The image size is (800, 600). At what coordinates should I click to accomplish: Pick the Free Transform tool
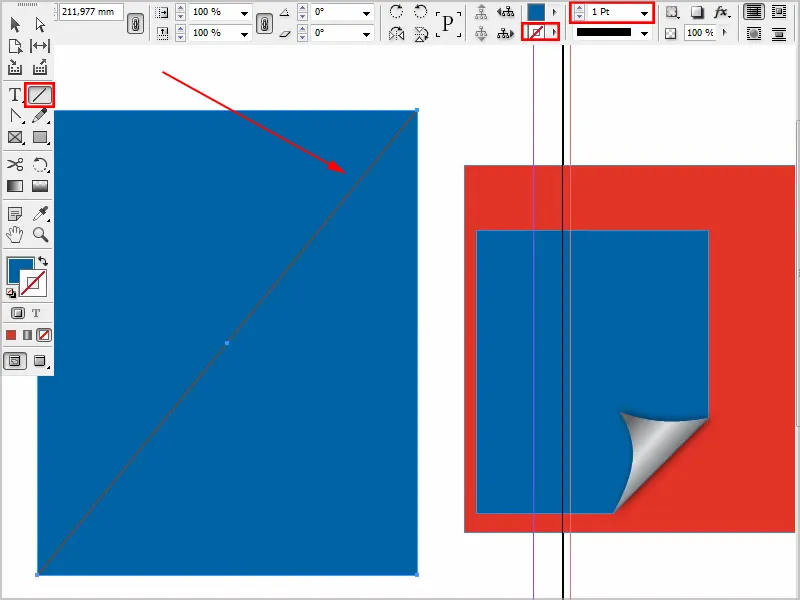(40, 164)
